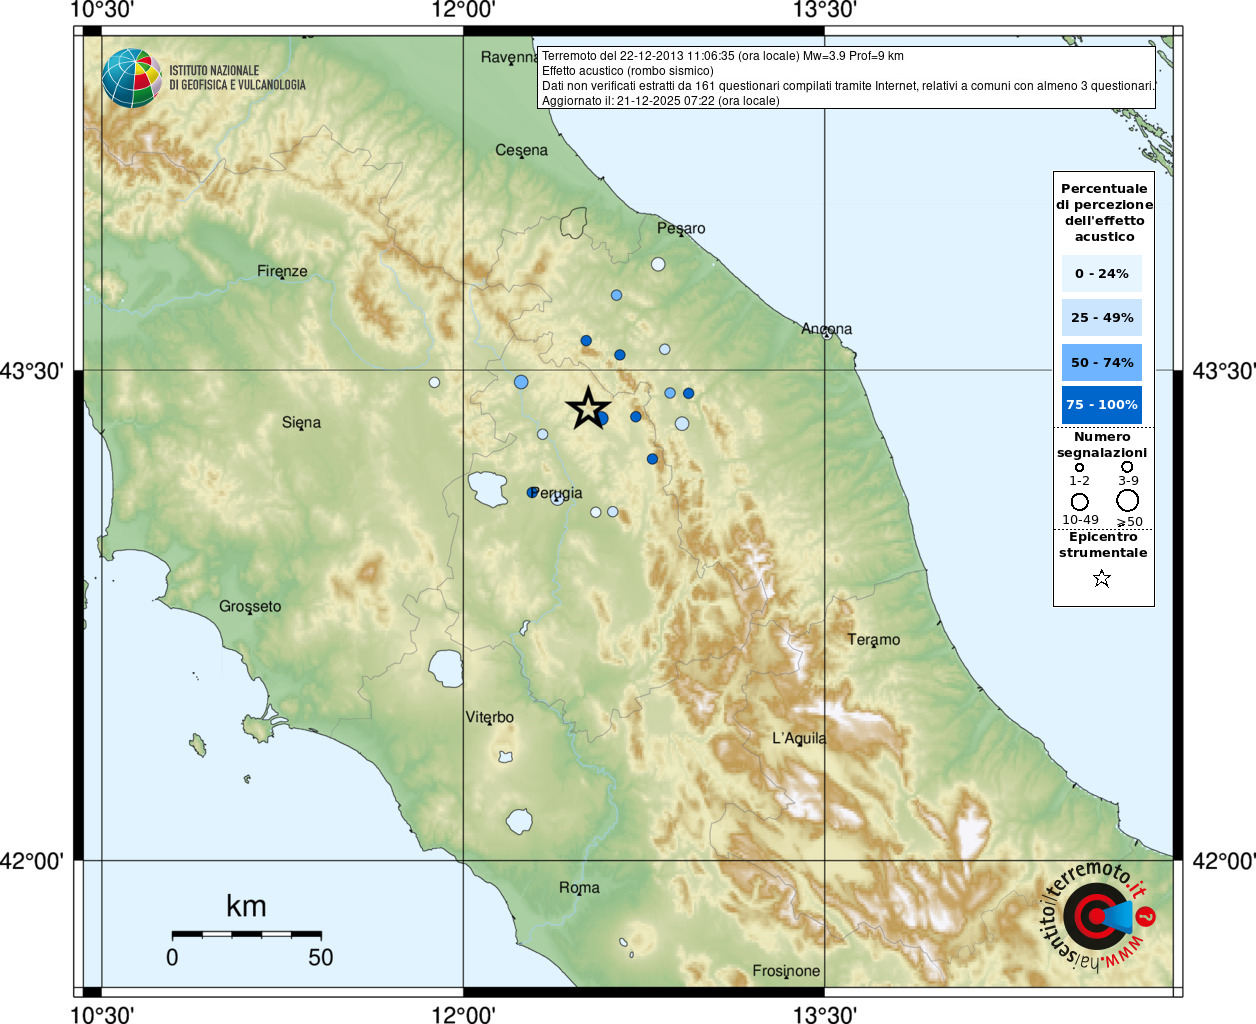Select the 1-2 reports circle in legend

coord(1079,467)
